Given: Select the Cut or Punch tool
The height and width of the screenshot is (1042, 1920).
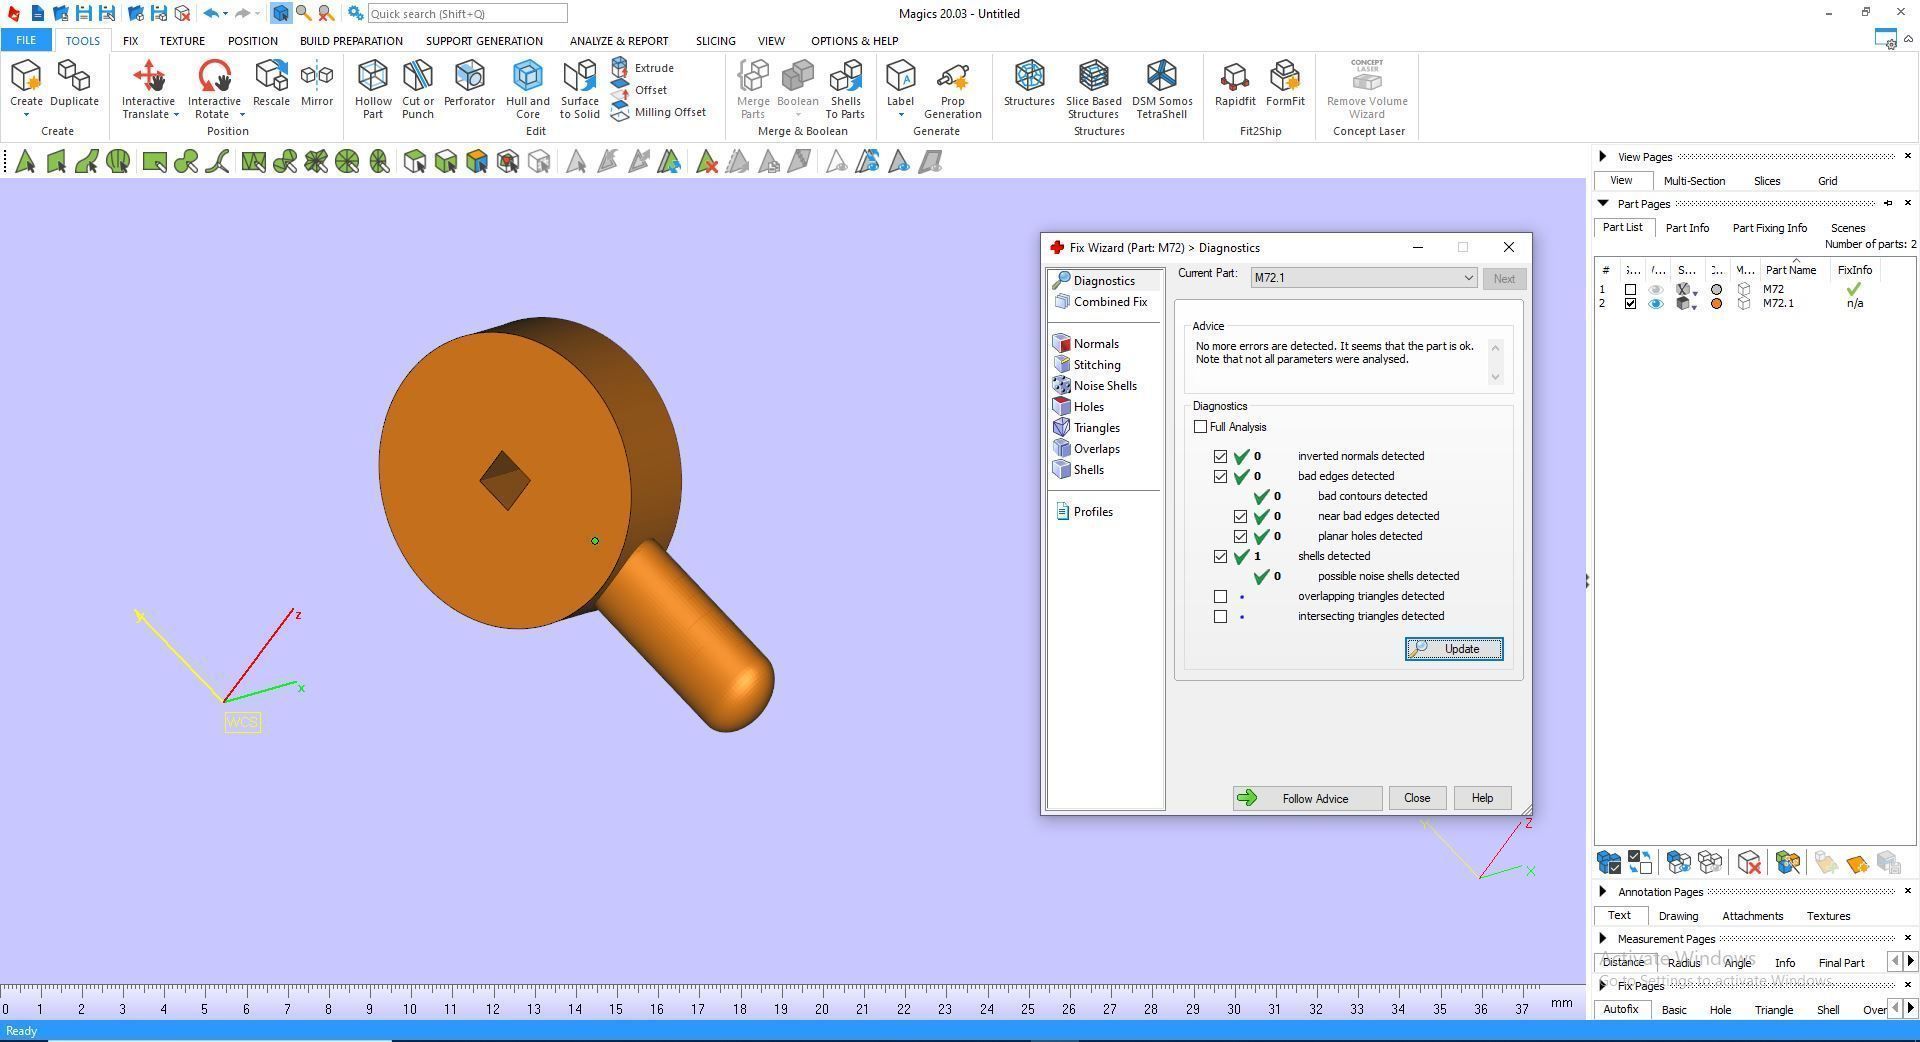Looking at the screenshot, I should click(418, 89).
